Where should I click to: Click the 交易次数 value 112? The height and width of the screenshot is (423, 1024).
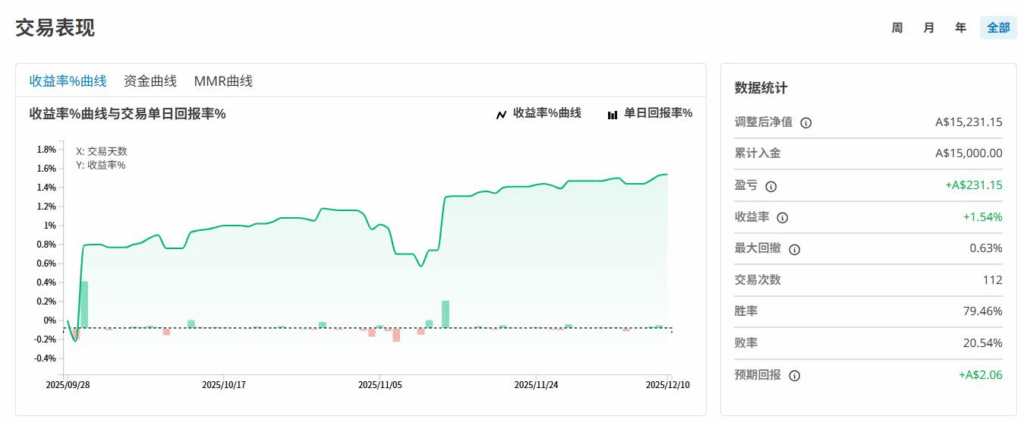[x=992, y=280]
